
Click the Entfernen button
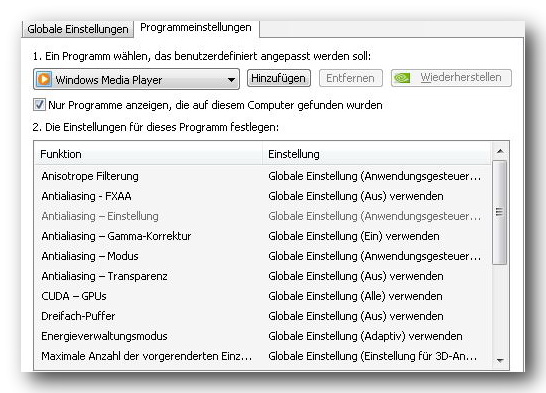(x=351, y=78)
